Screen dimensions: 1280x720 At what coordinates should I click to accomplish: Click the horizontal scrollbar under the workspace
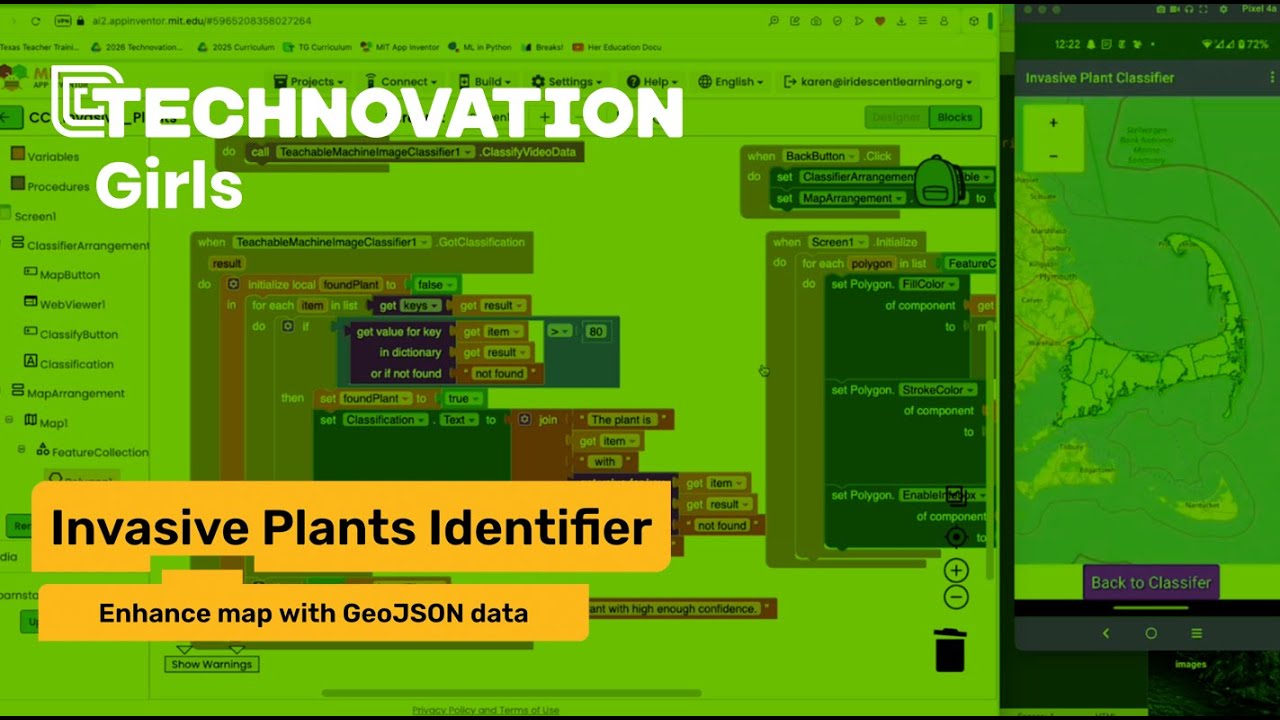510,693
